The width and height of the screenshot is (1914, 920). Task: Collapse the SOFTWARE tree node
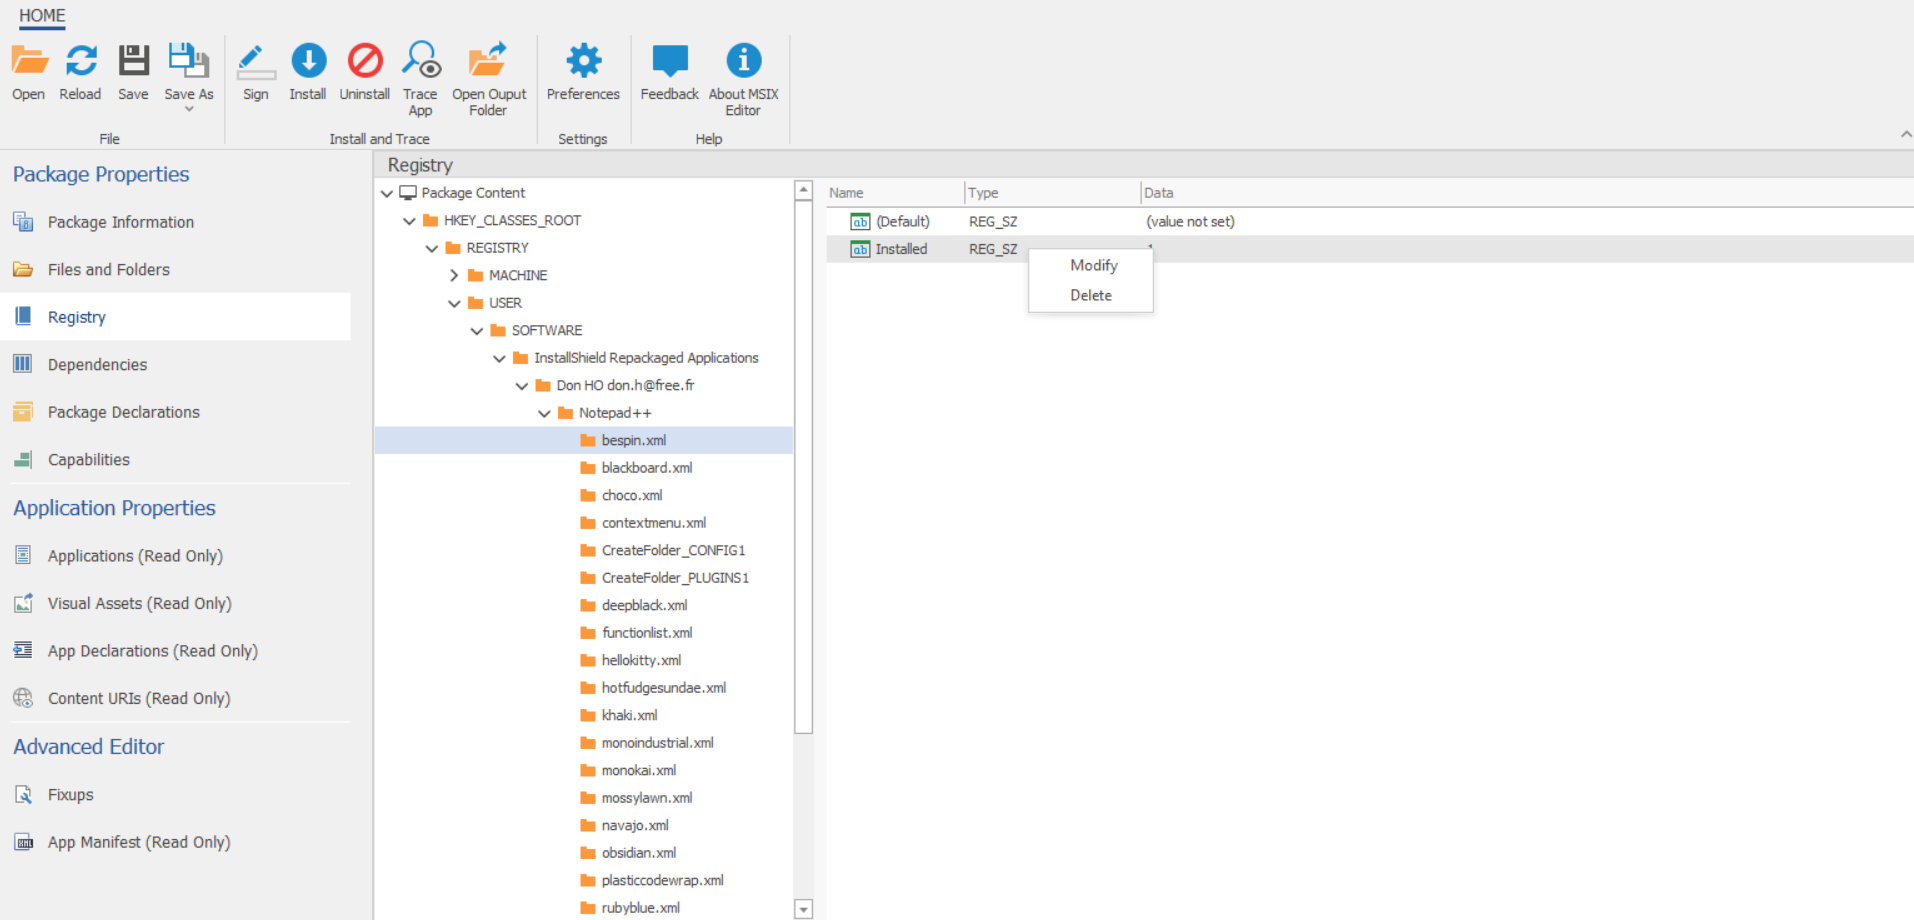pyautogui.click(x=477, y=330)
